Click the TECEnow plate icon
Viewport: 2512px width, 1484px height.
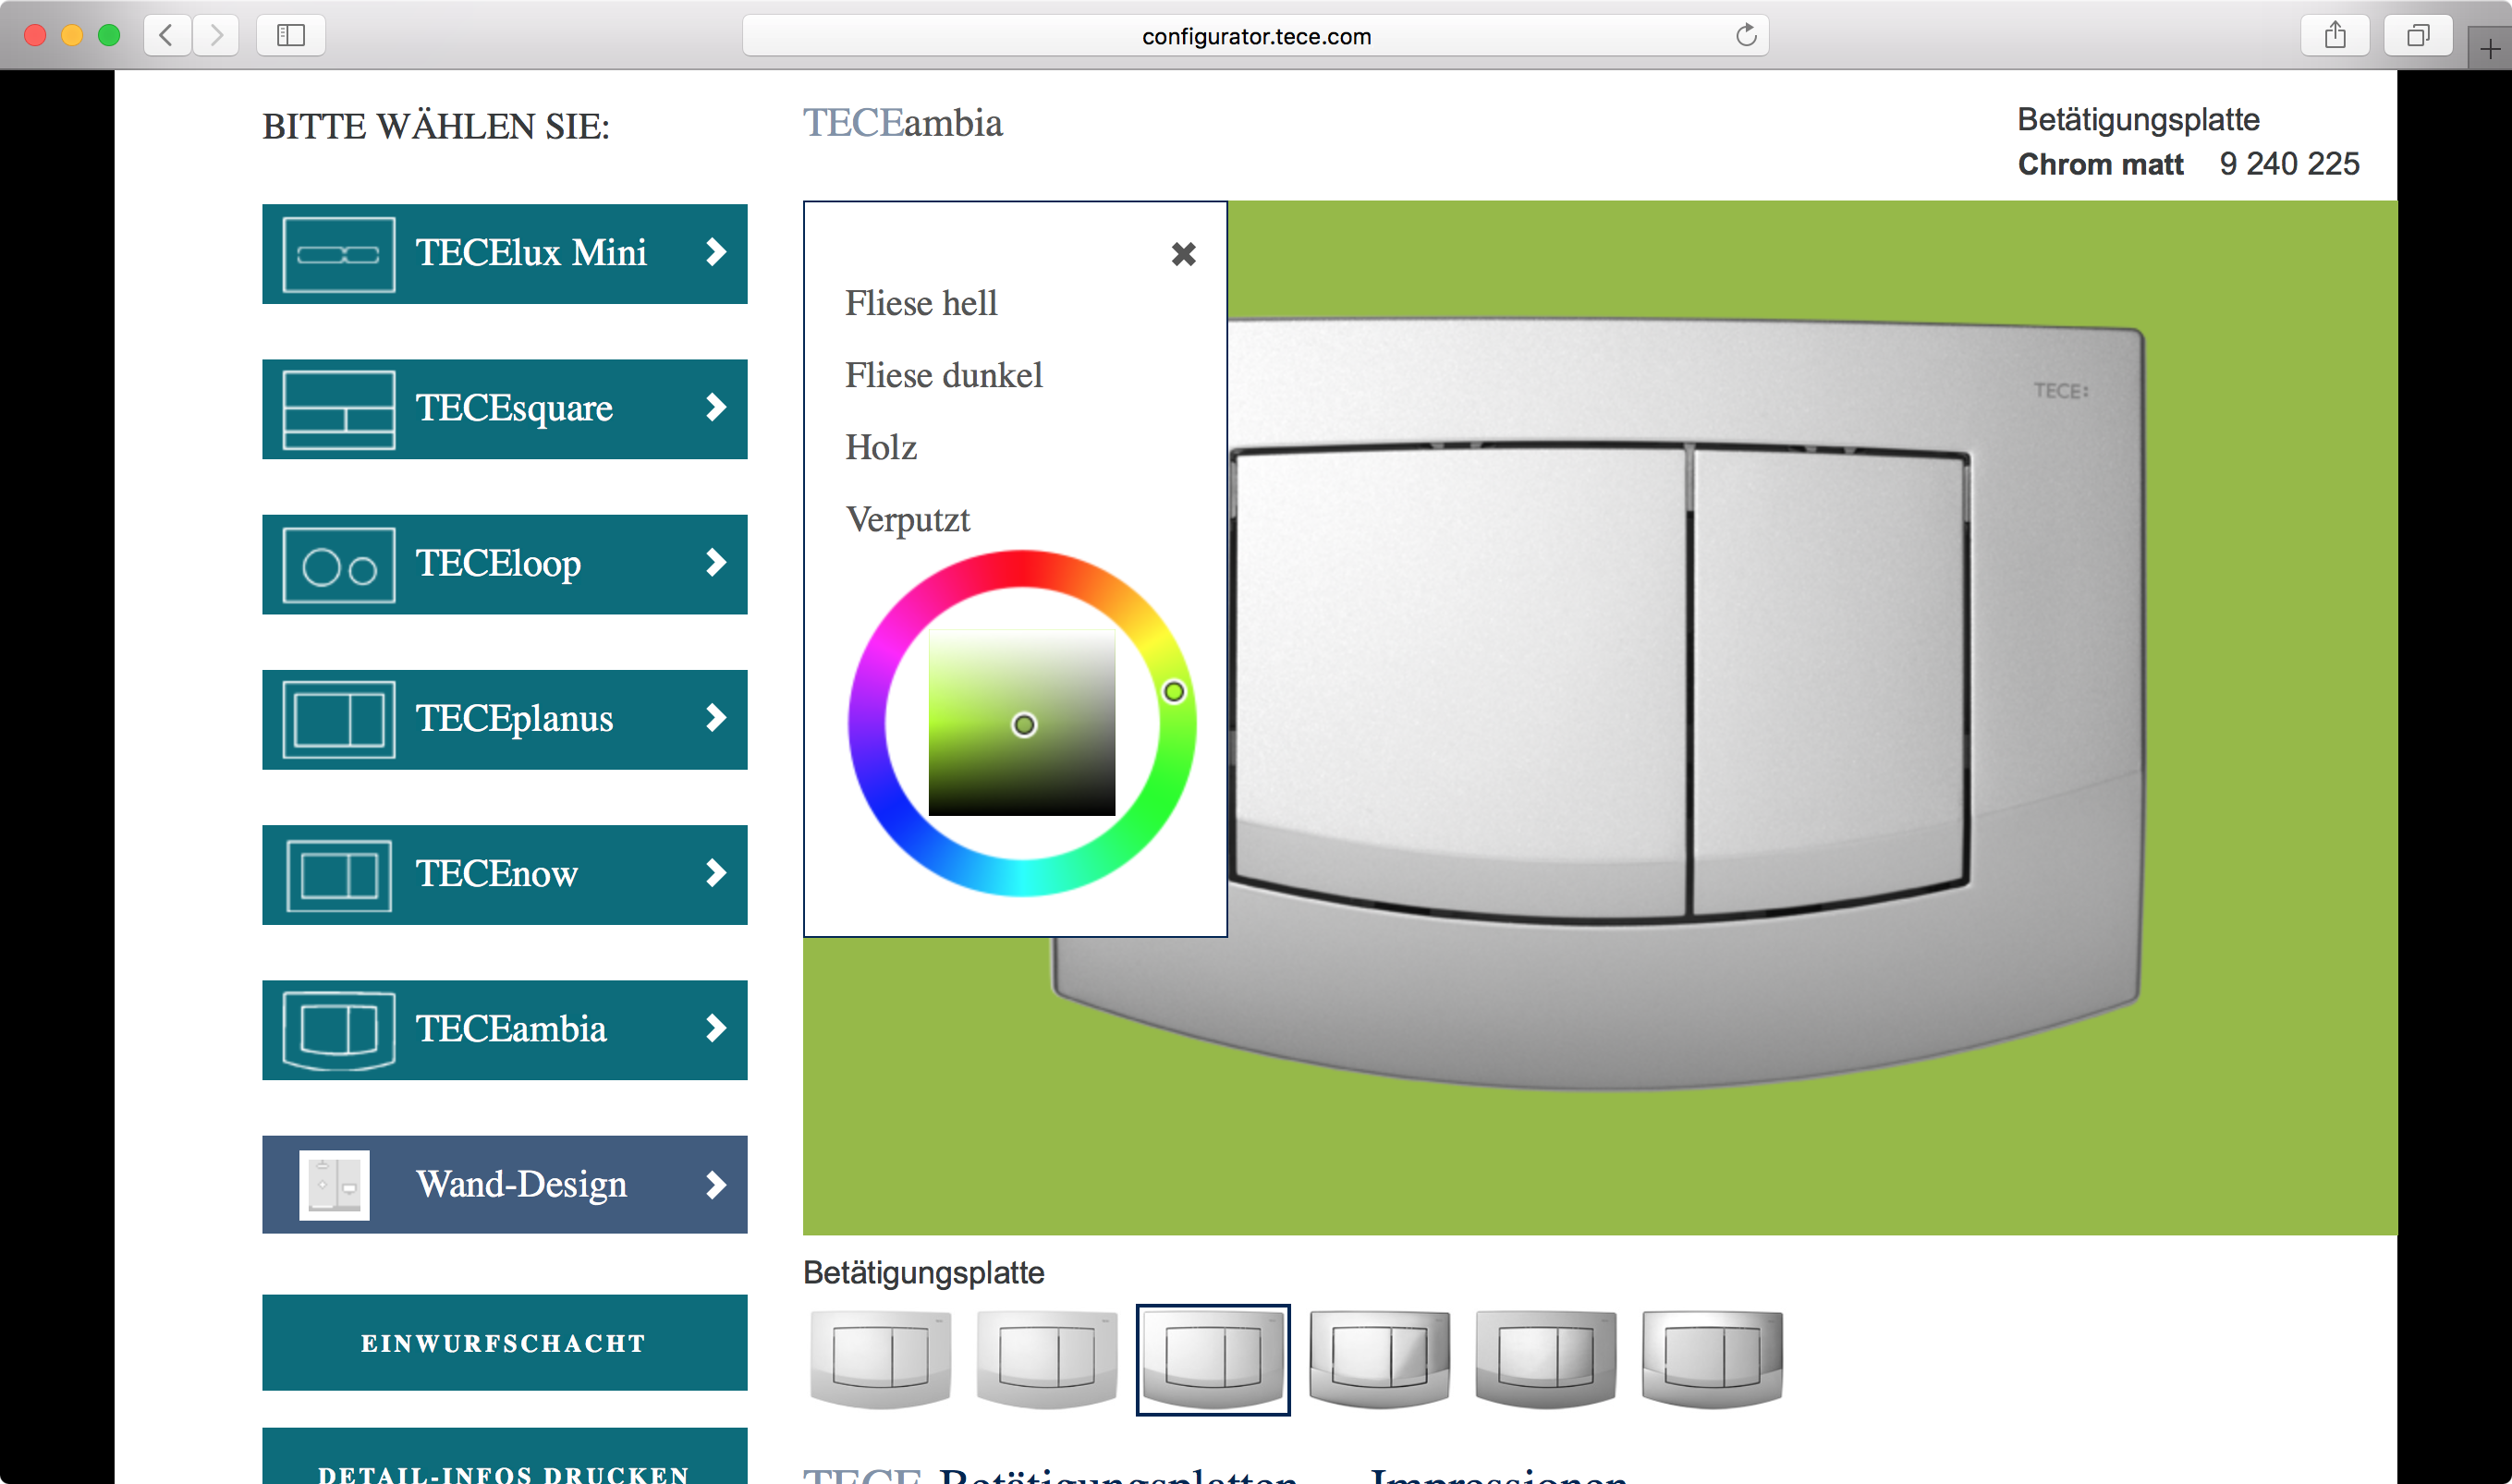pos(335,874)
